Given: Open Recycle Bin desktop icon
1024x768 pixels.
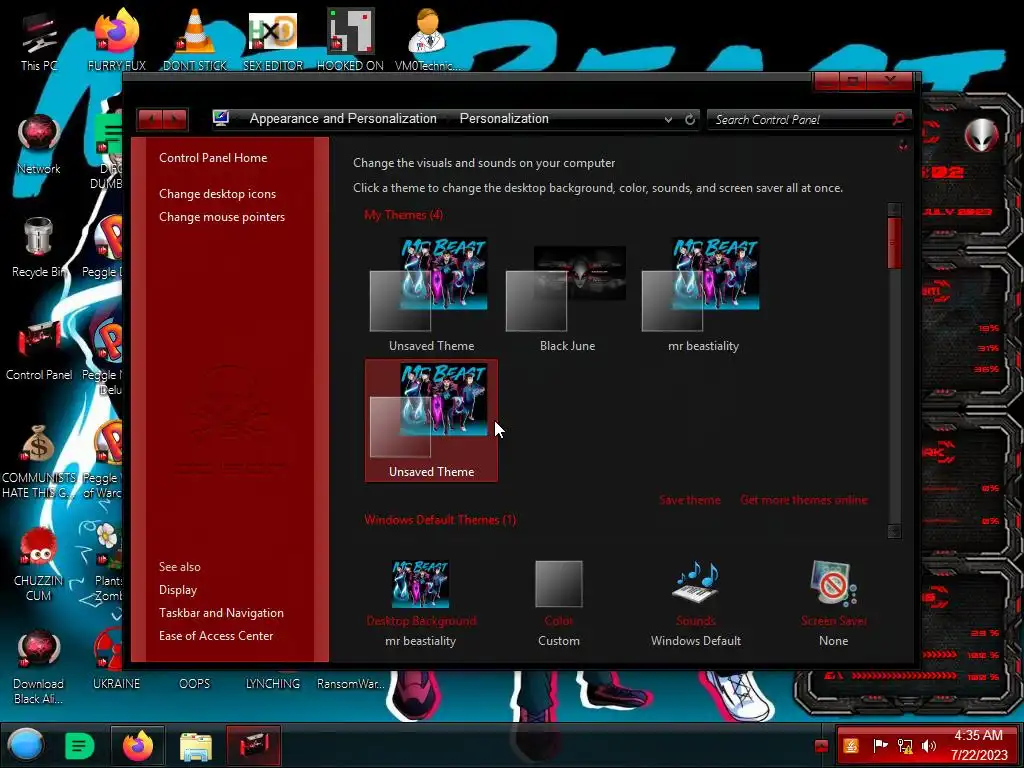Looking at the screenshot, I should [39, 248].
